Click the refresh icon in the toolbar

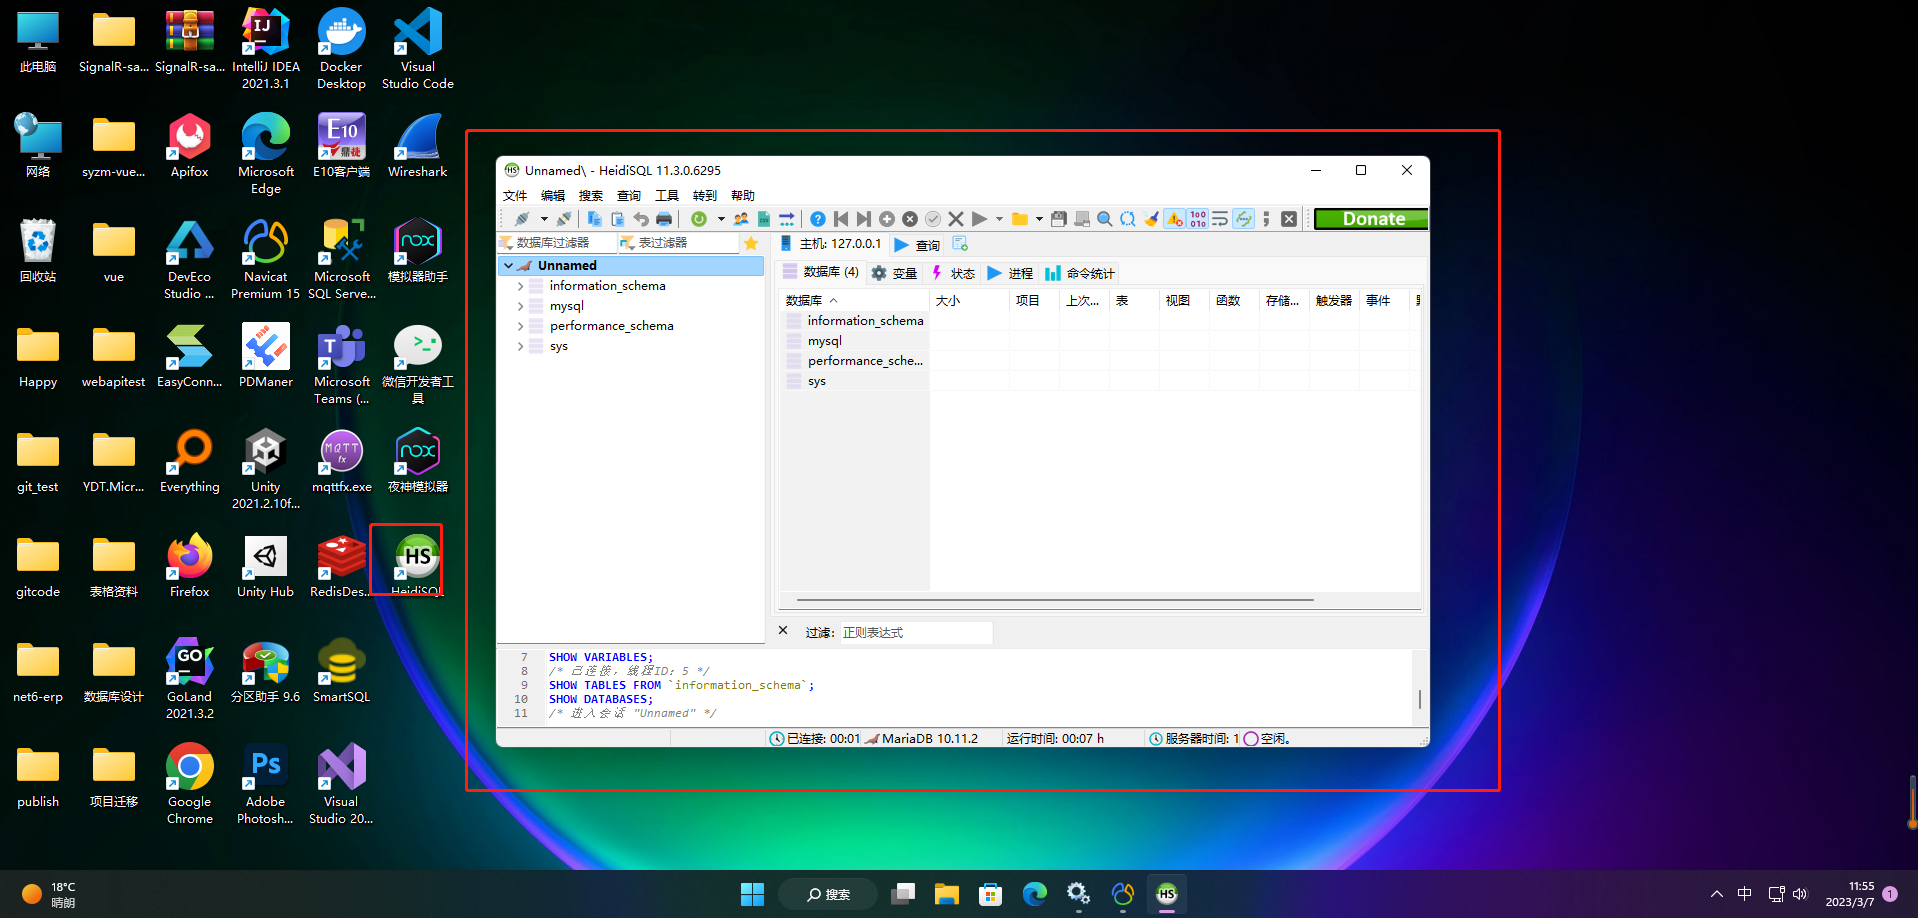click(699, 219)
